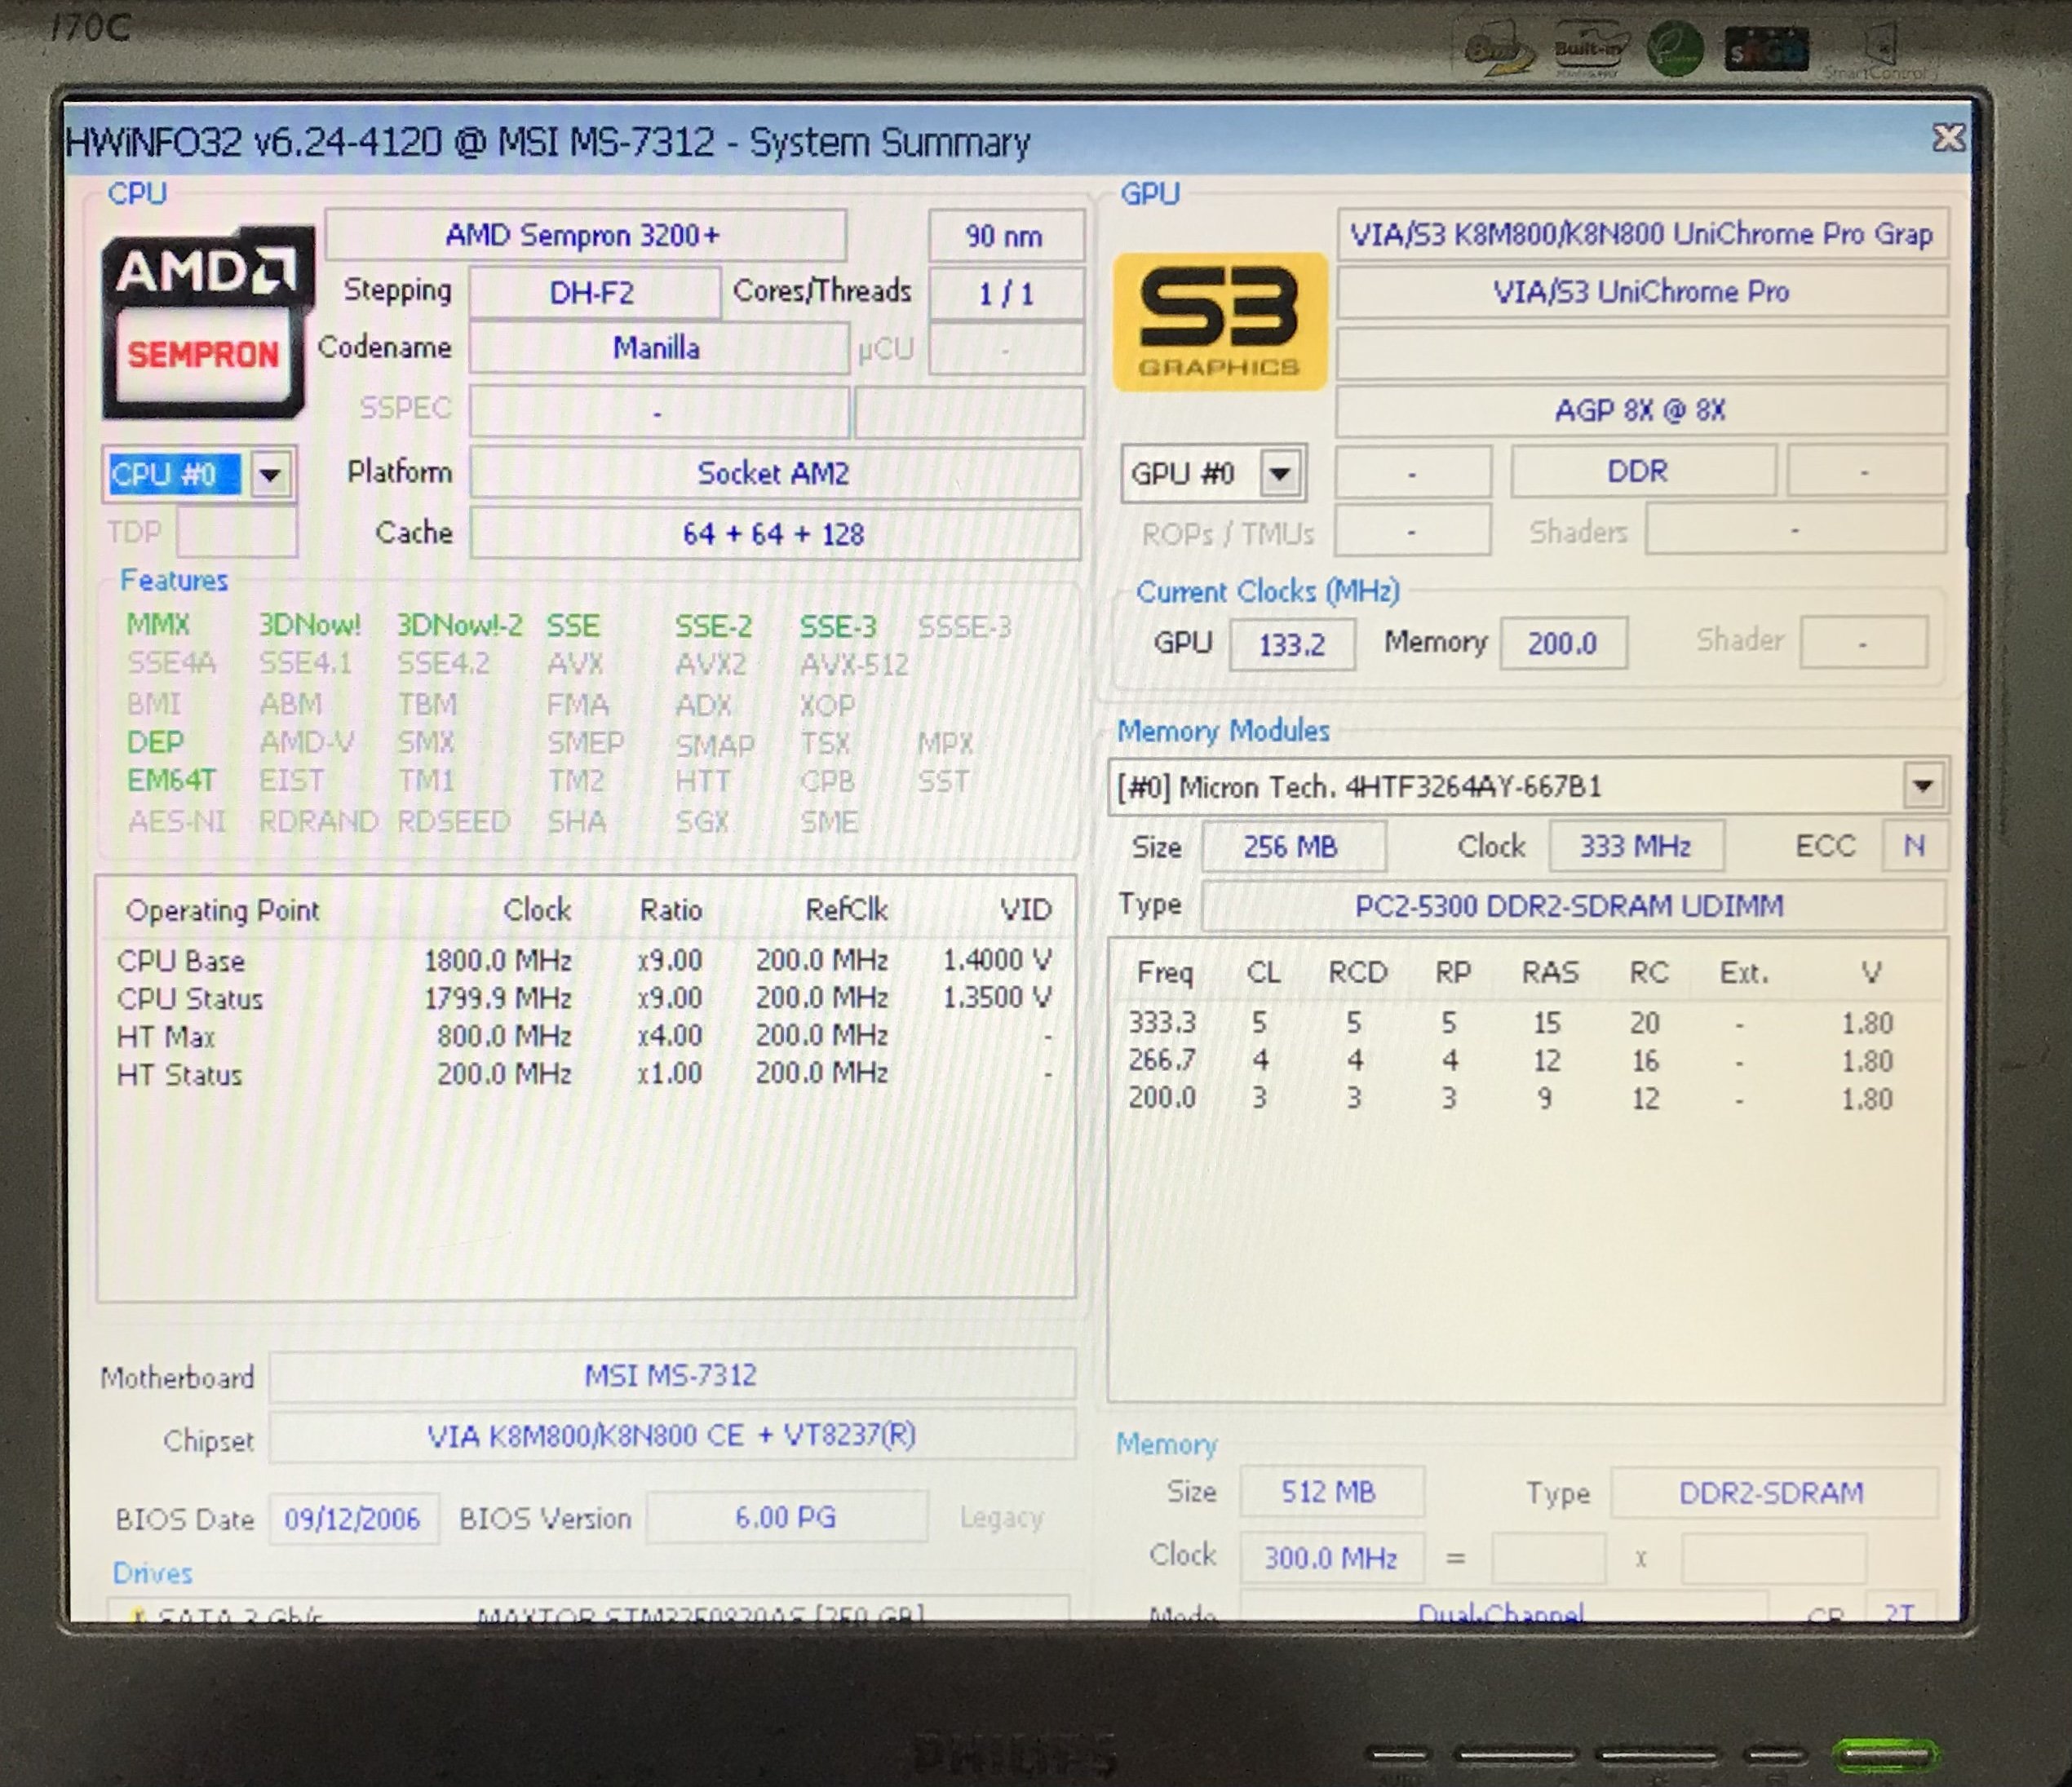The image size is (2072, 1787).
Task: Click the SATA drive icon in Drives
Action: 139,1614
